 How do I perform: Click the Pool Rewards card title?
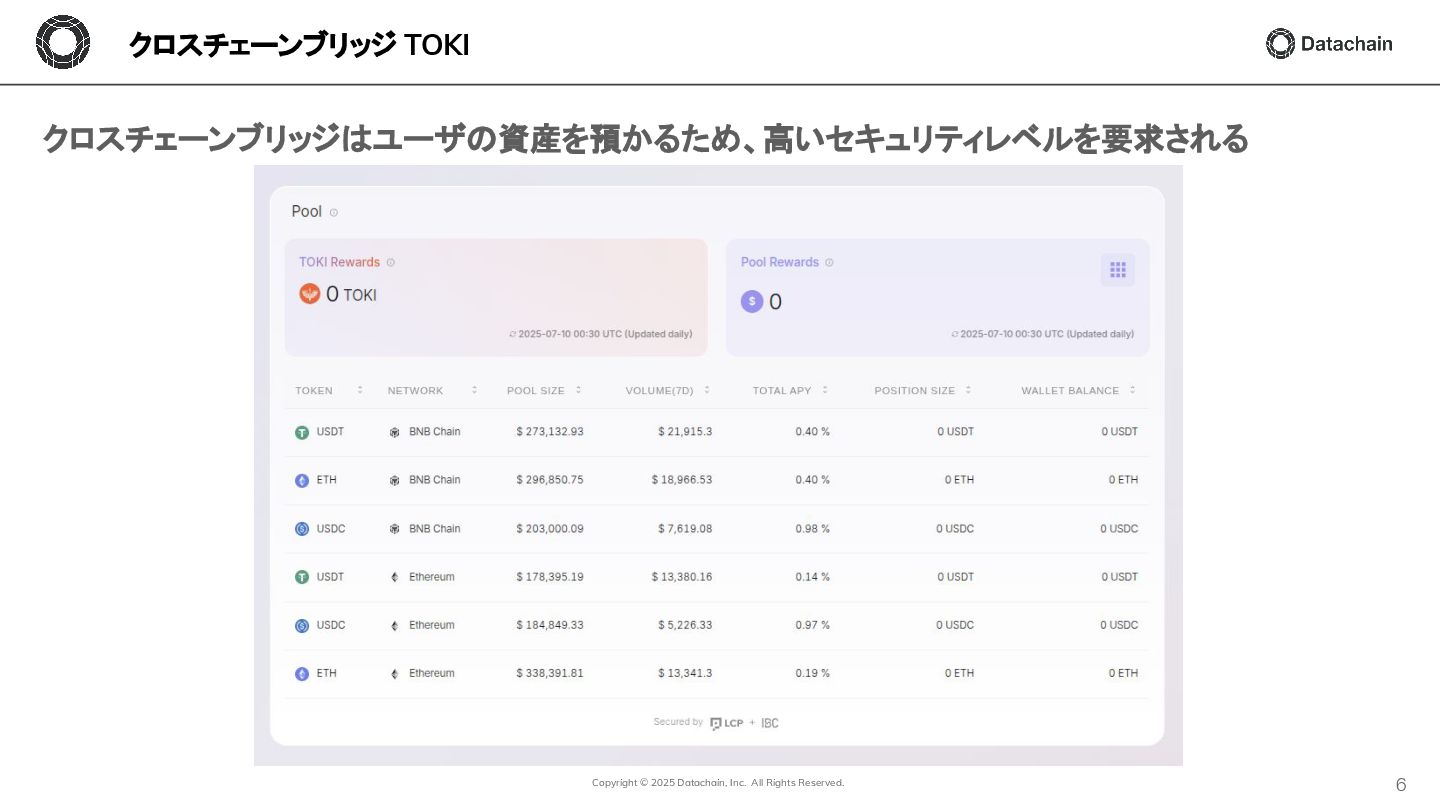[780, 262]
